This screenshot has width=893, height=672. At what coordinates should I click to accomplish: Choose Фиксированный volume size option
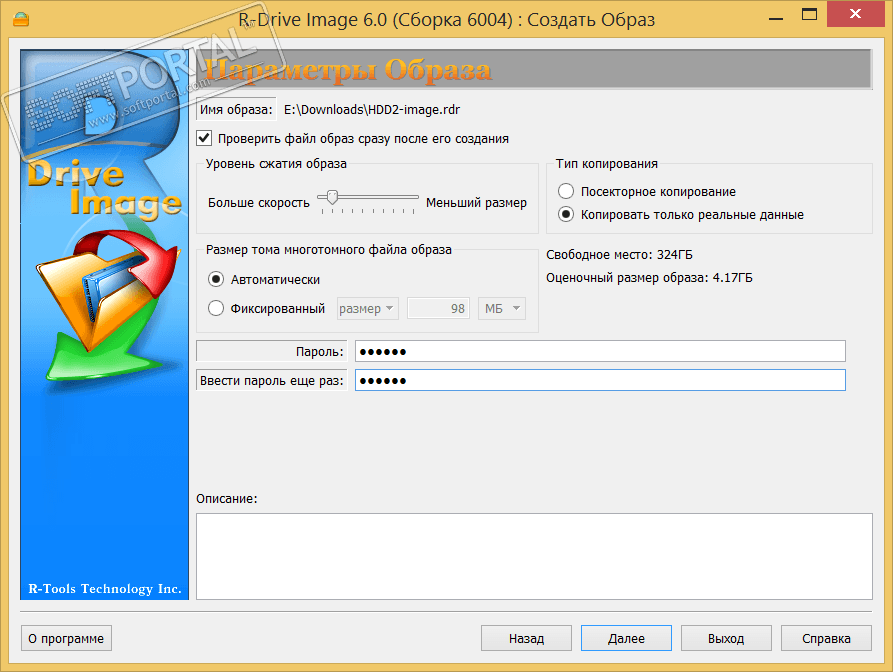pyautogui.click(x=216, y=308)
